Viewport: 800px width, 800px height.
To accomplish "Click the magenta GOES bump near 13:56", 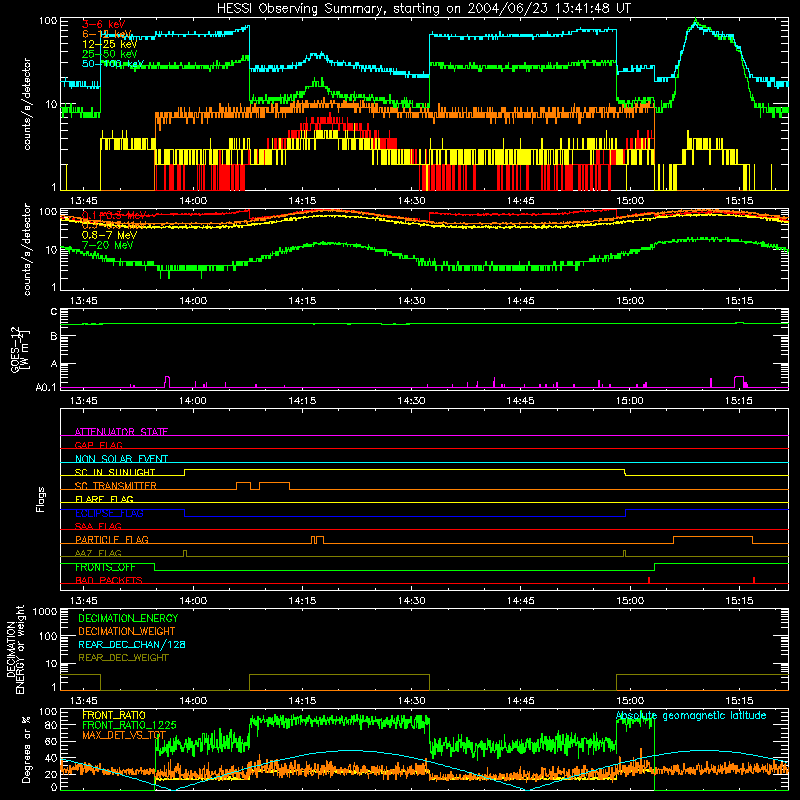I will (167, 382).
